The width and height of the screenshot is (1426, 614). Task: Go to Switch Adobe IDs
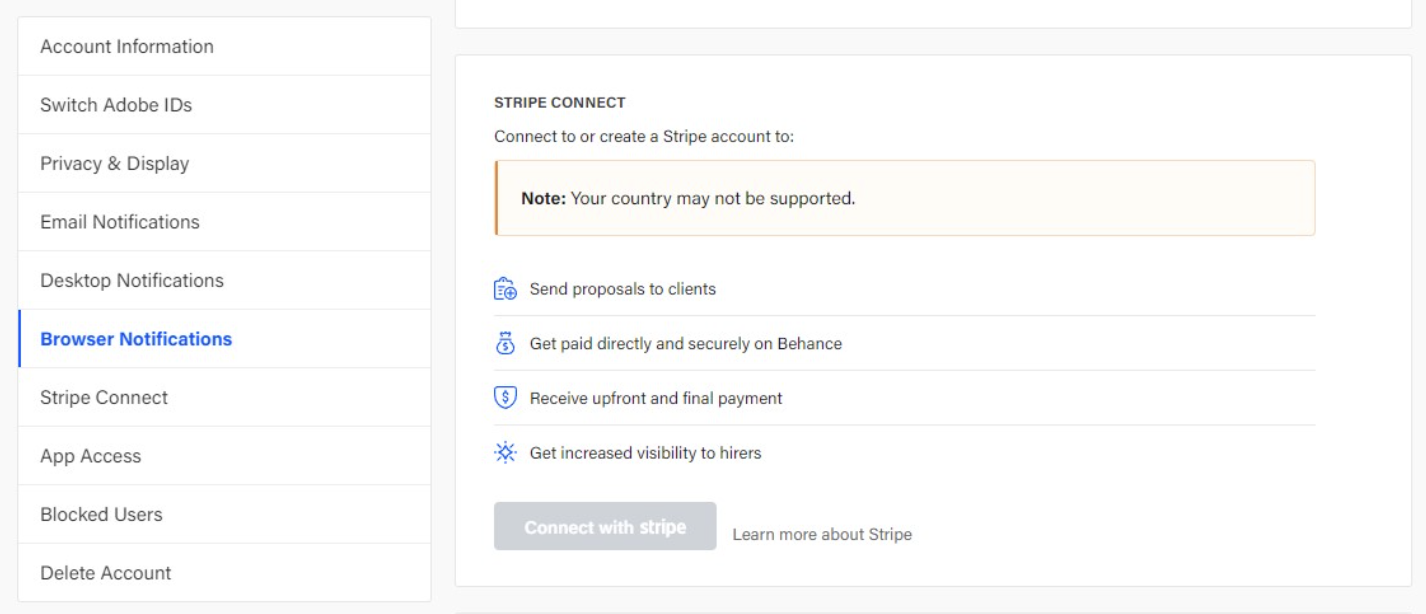pos(225,105)
